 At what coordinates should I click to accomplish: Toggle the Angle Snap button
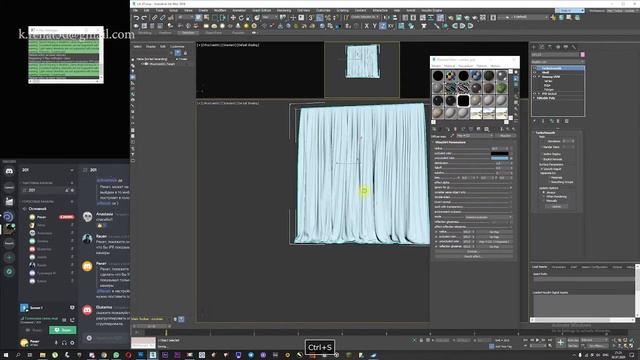(x=320, y=18)
